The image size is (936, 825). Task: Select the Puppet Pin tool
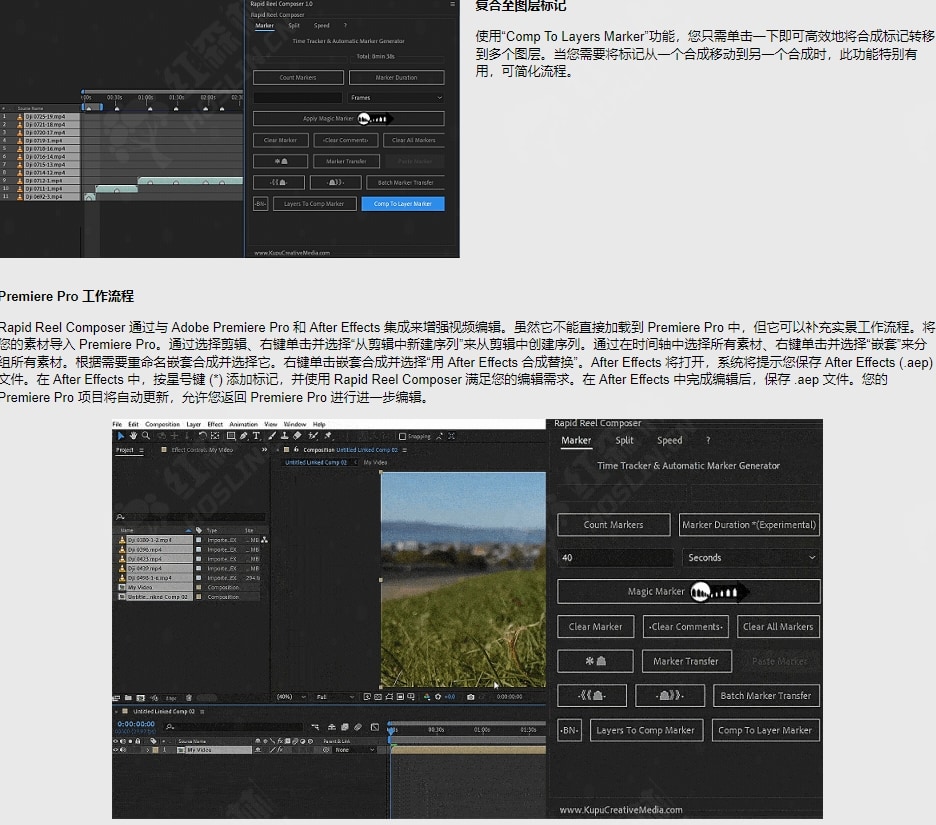coord(328,436)
